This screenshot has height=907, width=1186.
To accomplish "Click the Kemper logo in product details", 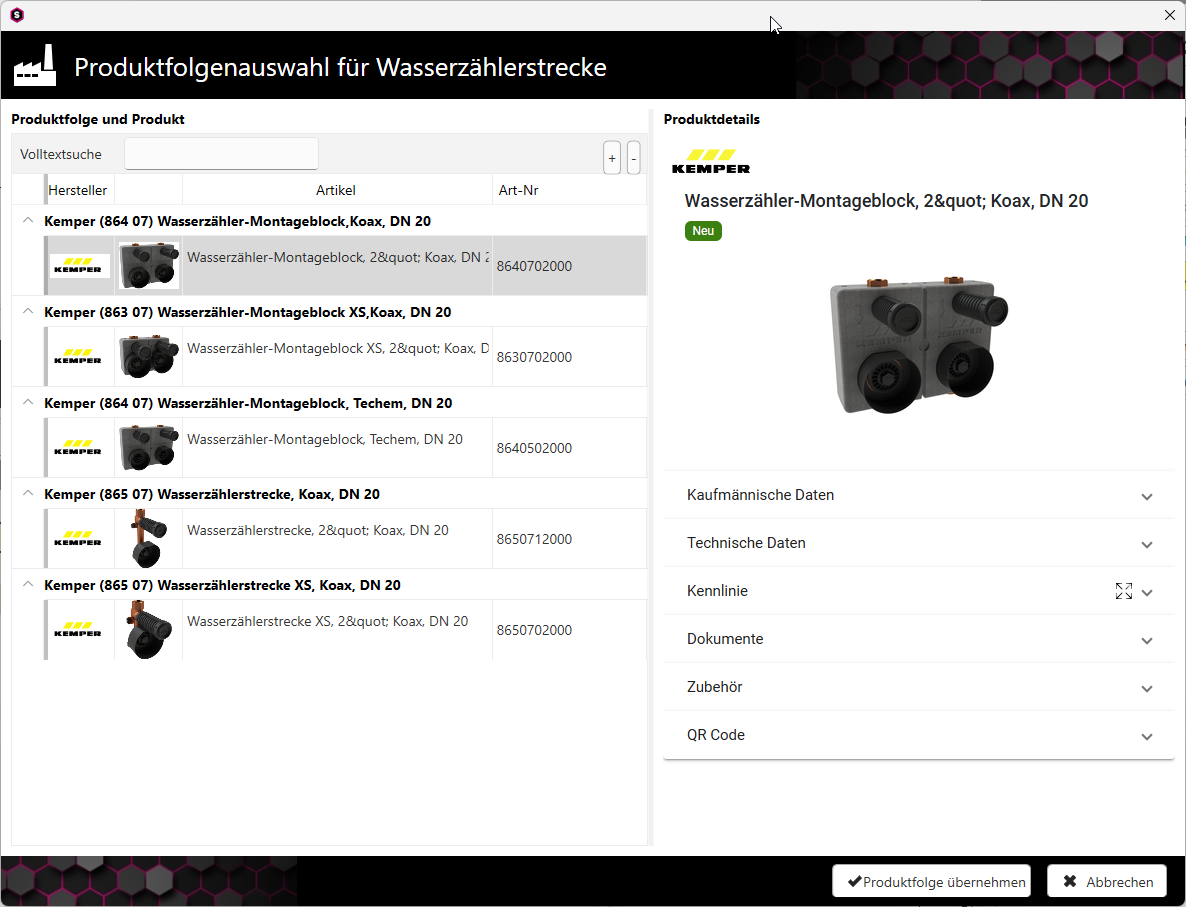I will click(x=711, y=162).
